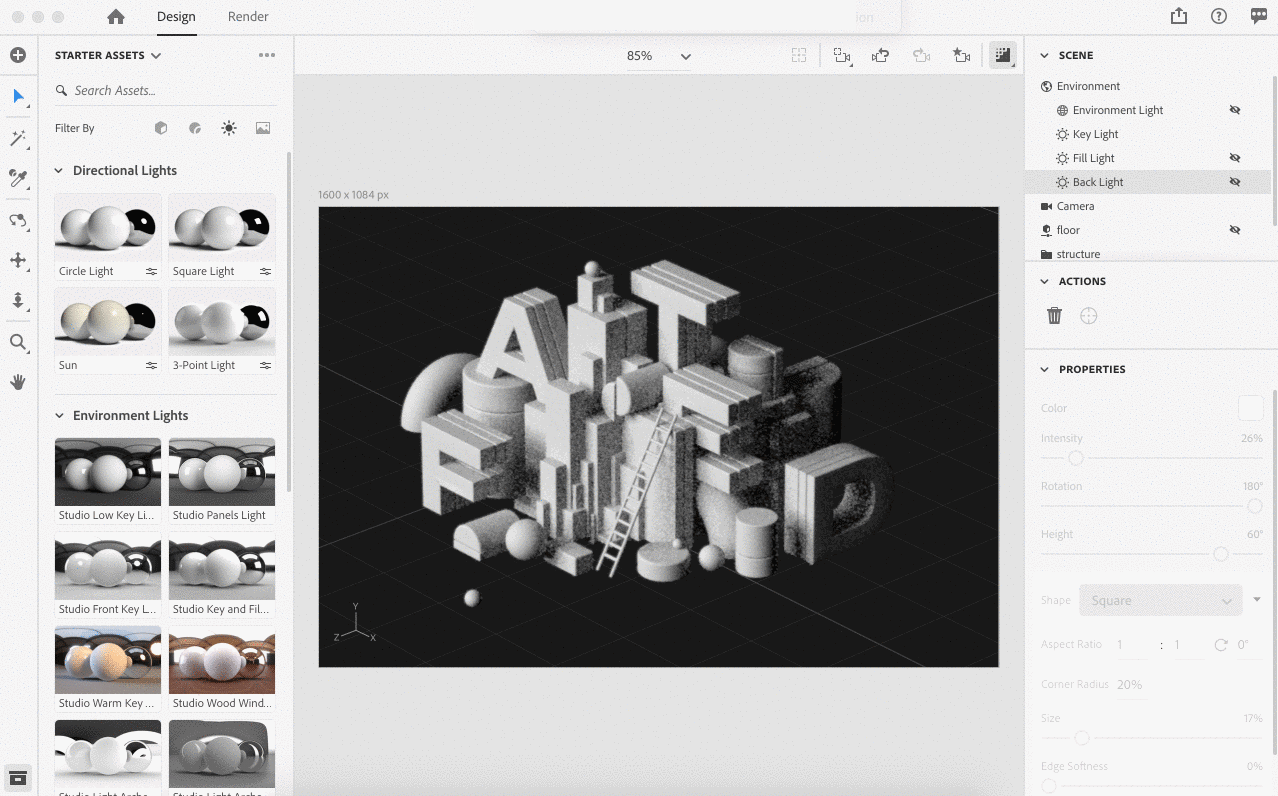Collapse the Scene panel
The image size is (1278, 796).
coord(1045,56)
